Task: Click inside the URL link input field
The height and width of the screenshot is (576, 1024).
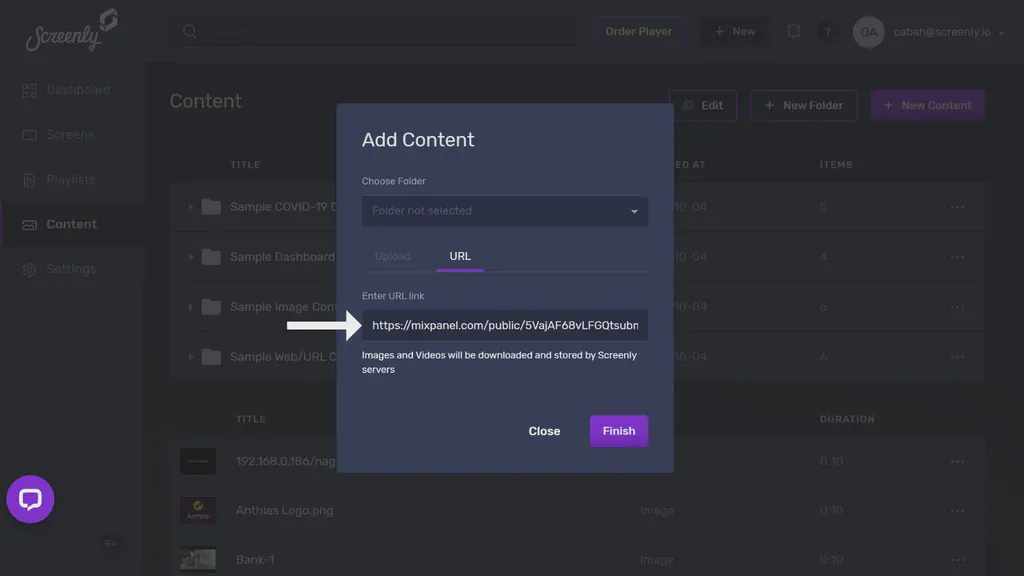Action: click(x=504, y=325)
